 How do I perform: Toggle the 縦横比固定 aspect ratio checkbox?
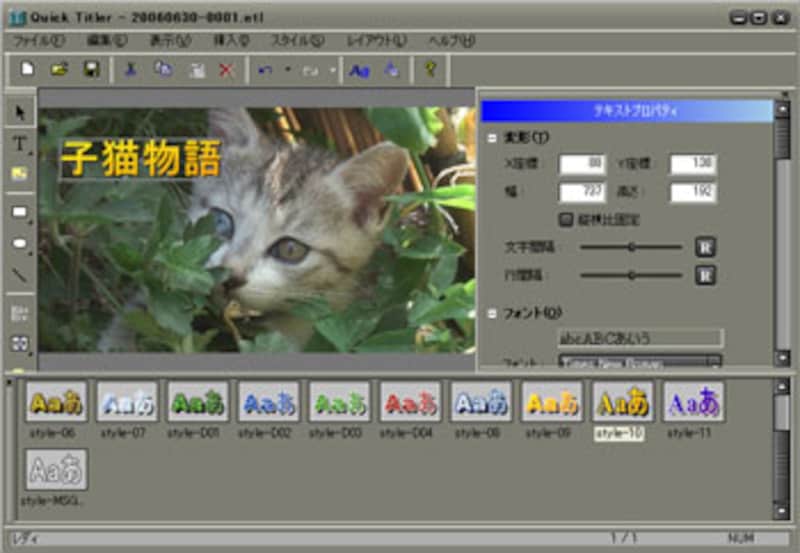coord(567,218)
